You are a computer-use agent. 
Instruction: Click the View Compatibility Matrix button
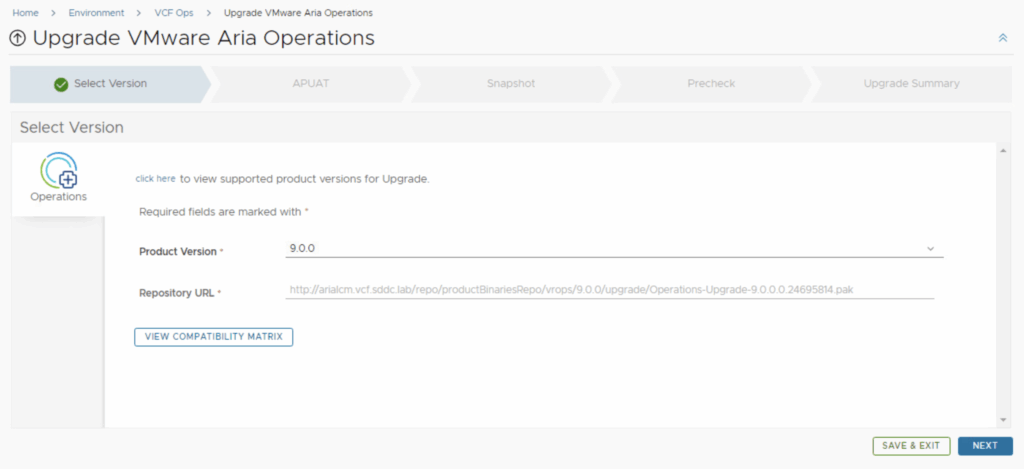point(213,337)
